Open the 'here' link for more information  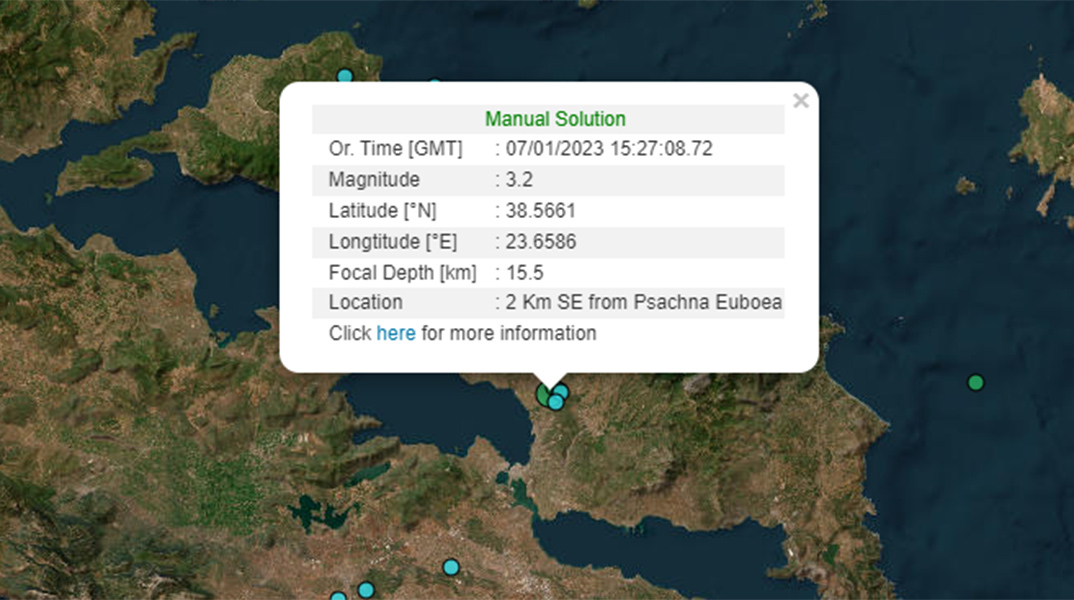click(x=395, y=333)
